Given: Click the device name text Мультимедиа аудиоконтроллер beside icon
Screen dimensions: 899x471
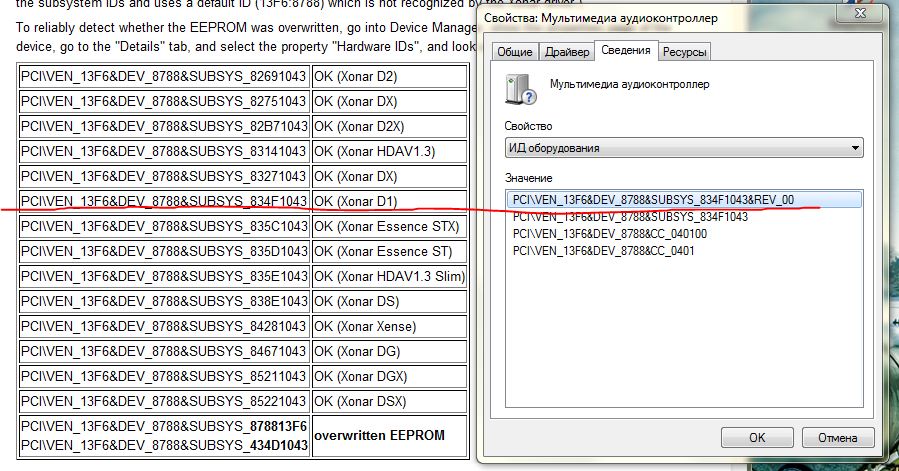Looking at the screenshot, I should click(x=630, y=84).
